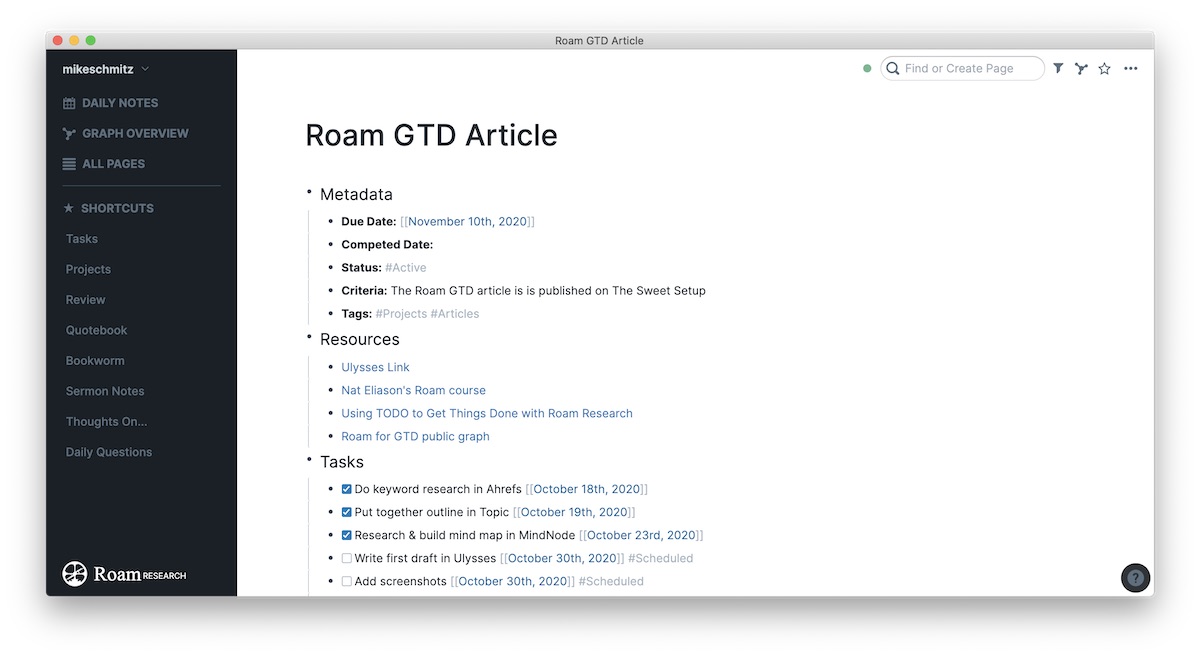
Task: Click the Tasks block bullet
Action: point(310,459)
